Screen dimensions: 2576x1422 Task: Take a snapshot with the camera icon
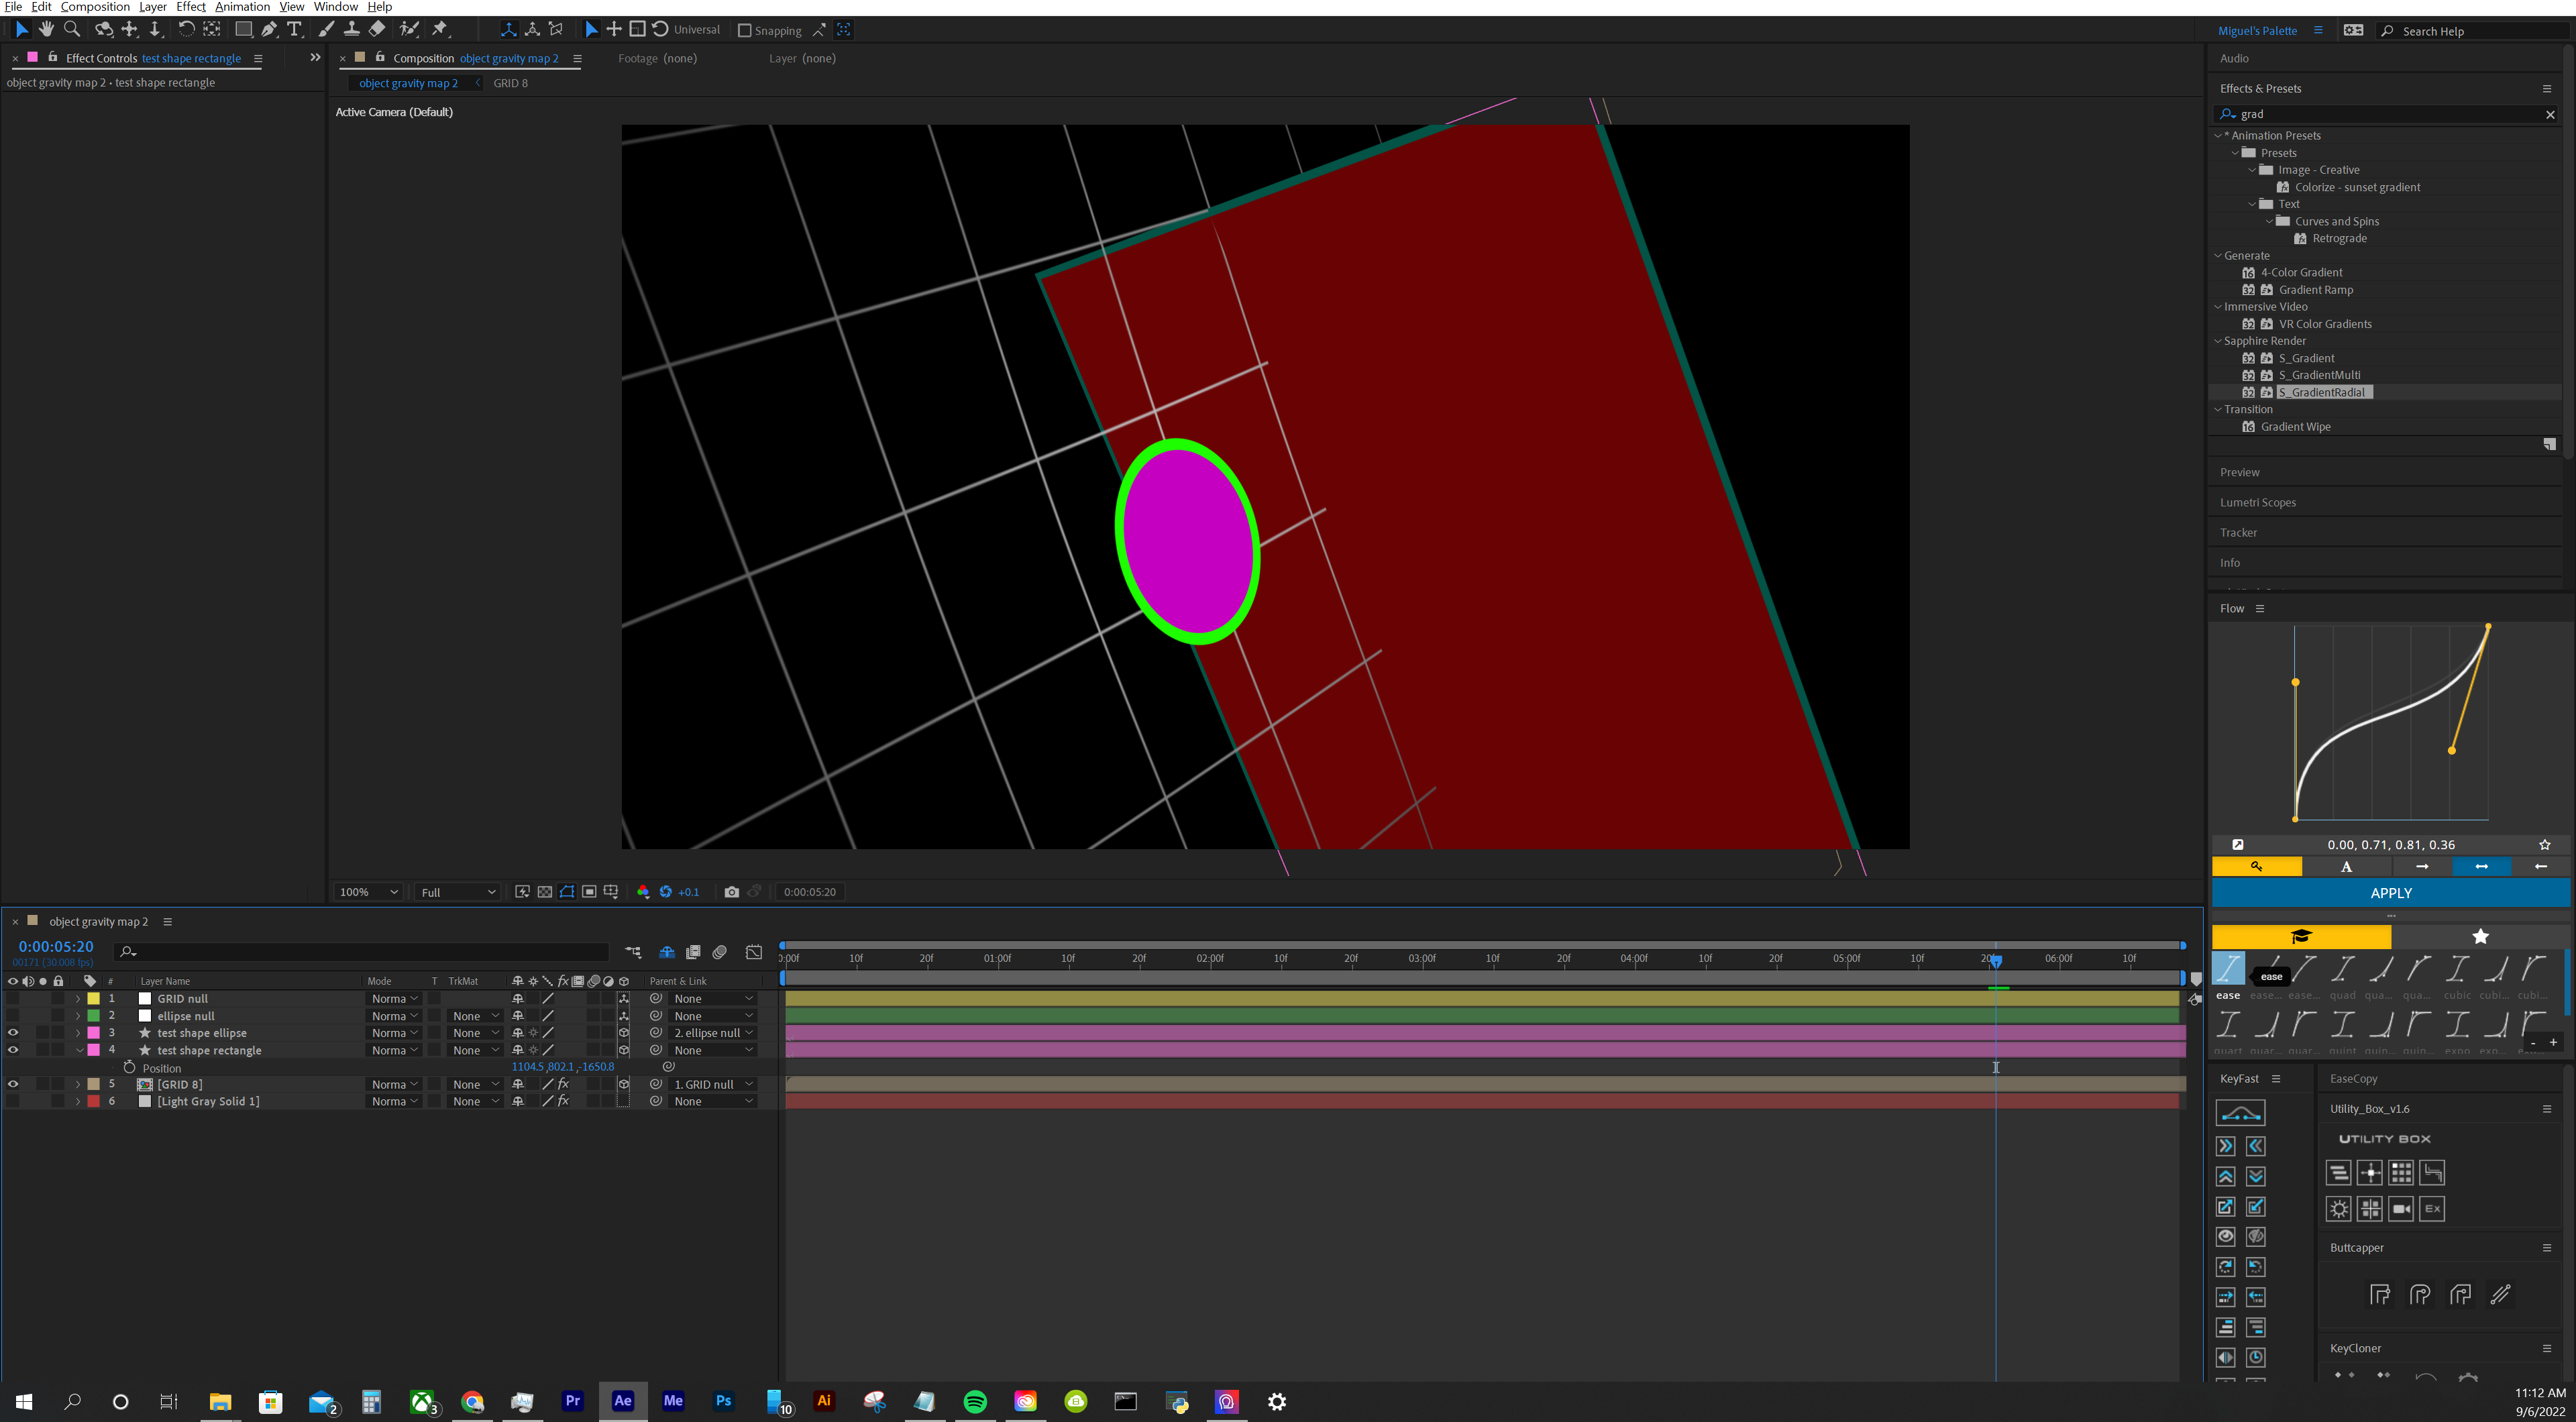point(731,891)
